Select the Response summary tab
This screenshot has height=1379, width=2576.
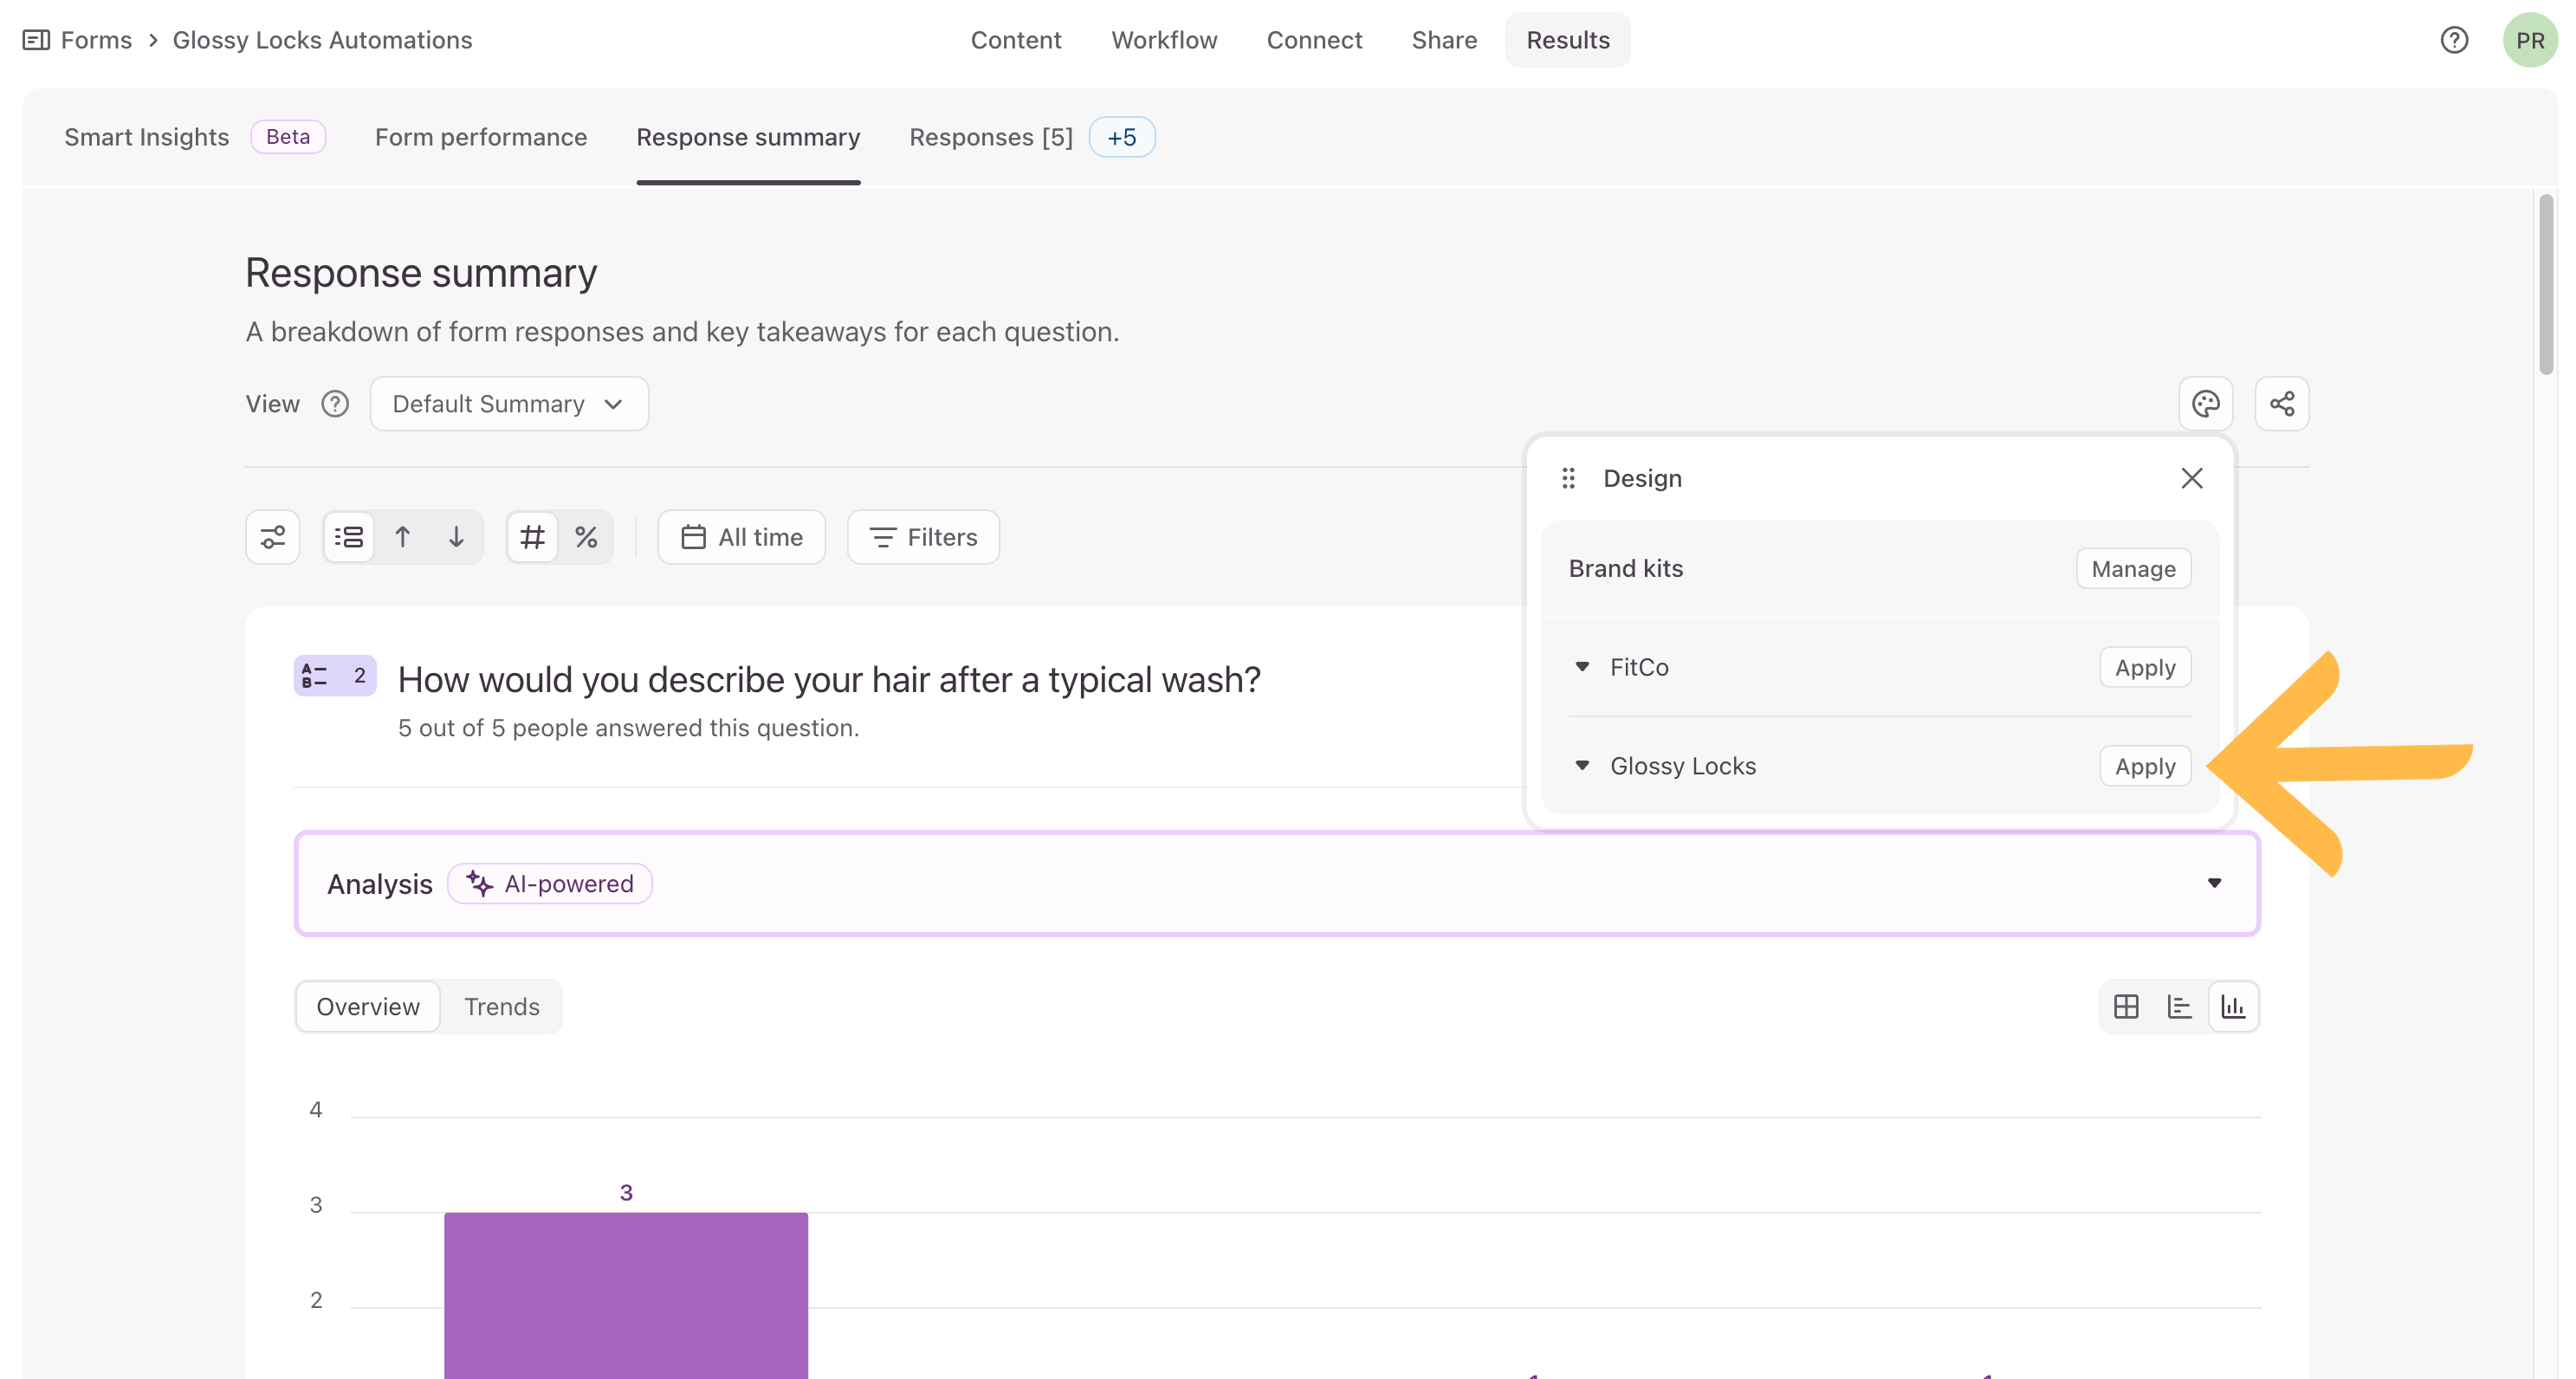[748, 137]
